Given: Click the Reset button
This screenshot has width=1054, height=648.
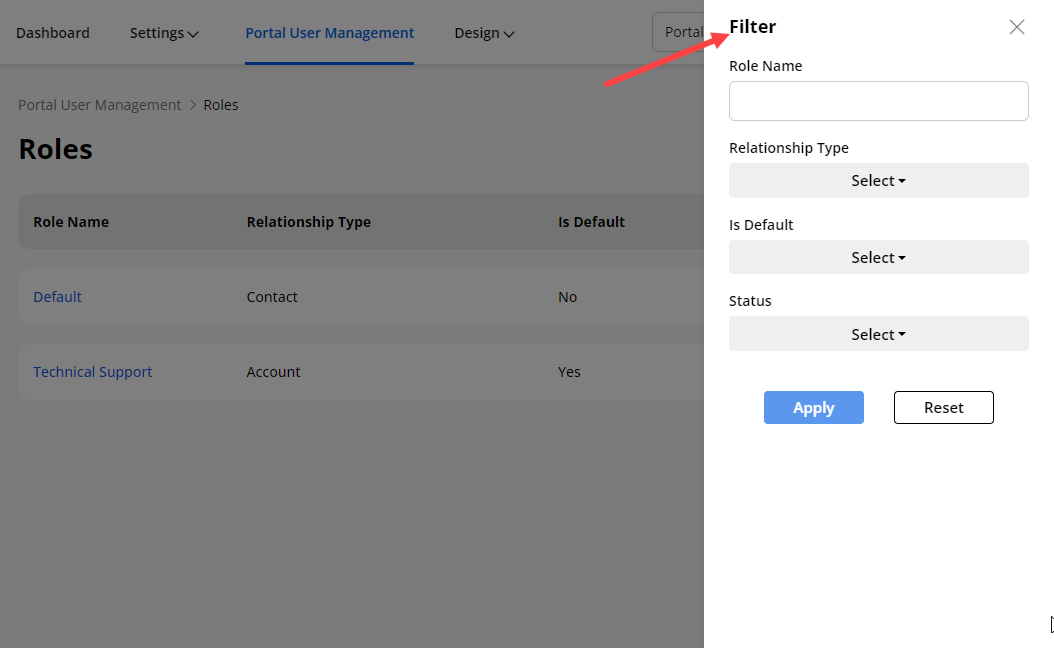Looking at the screenshot, I should click(x=943, y=408).
